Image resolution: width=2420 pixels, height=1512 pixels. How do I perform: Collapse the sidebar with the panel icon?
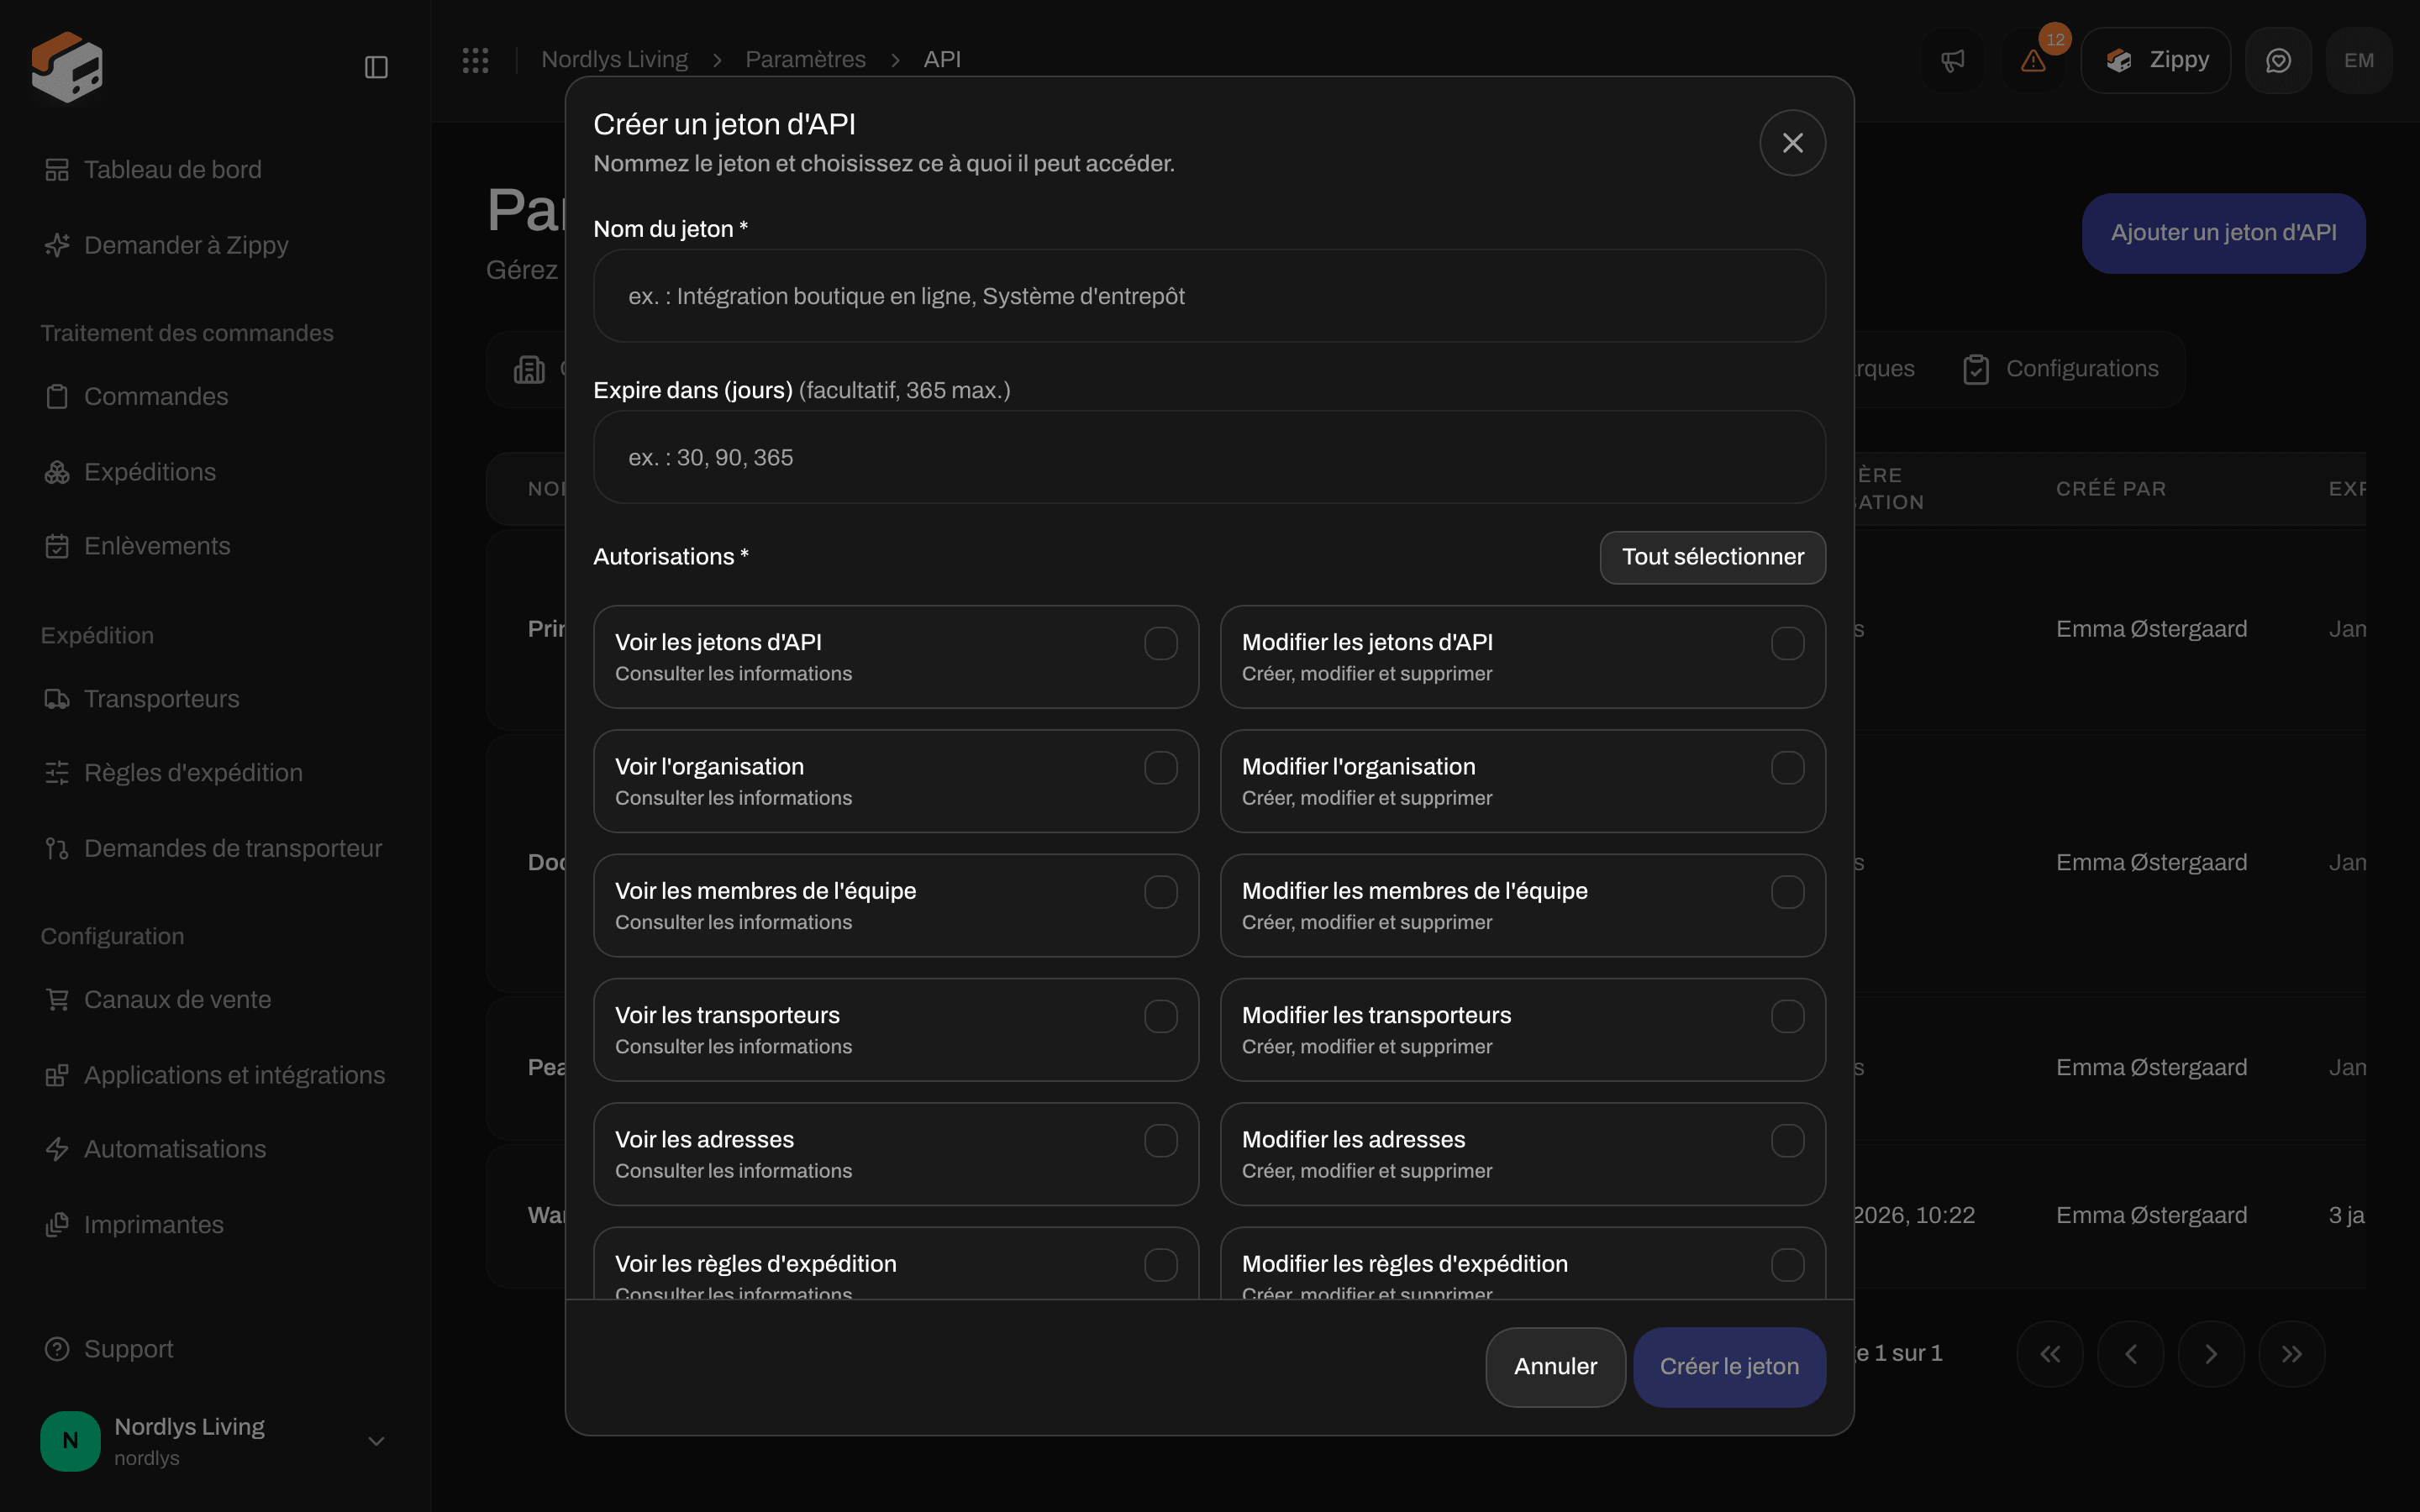coord(376,67)
